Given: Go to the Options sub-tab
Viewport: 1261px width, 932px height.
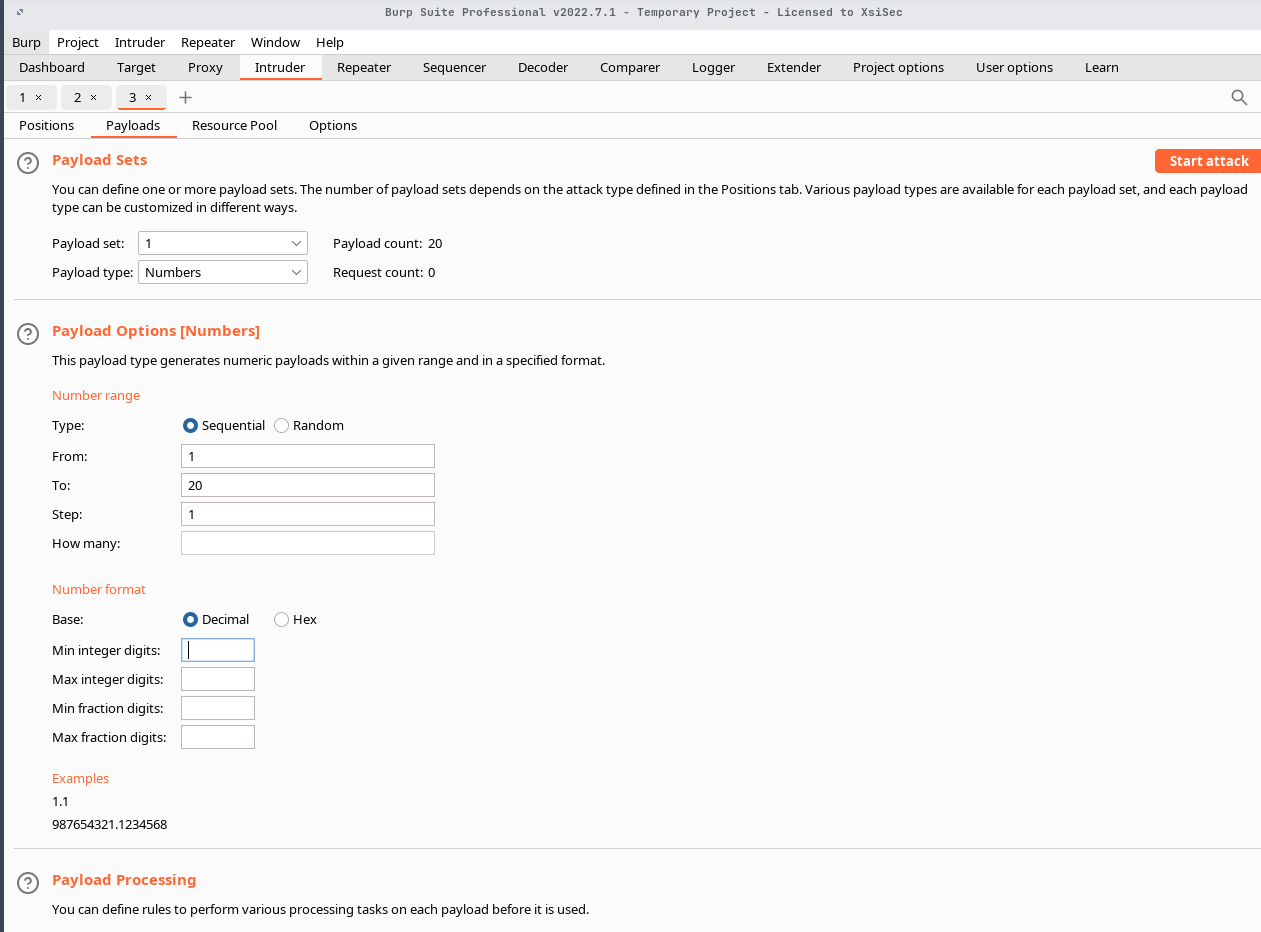Looking at the screenshot, I should coord(333,125).
